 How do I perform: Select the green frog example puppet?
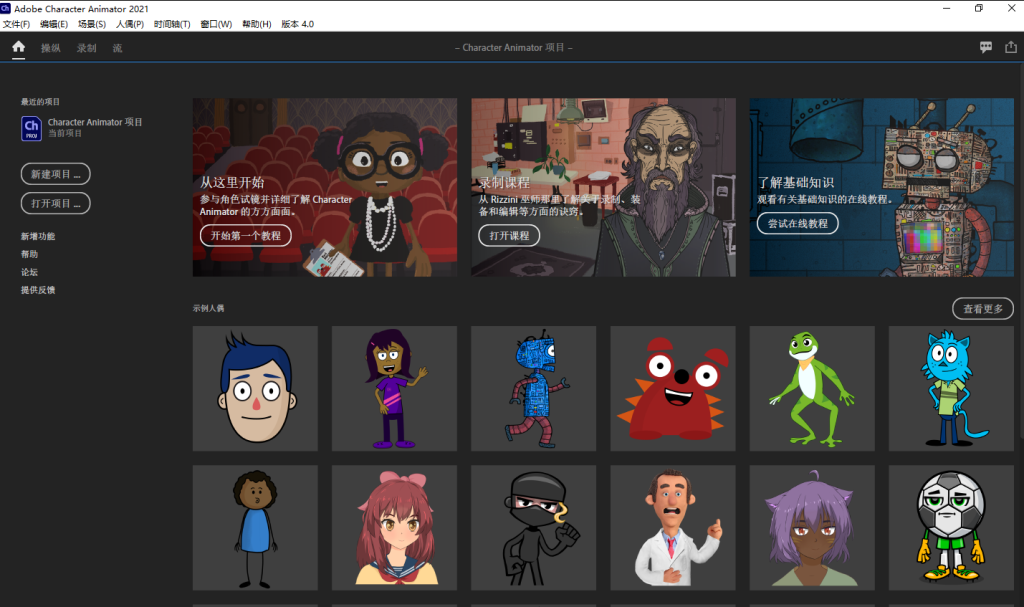[812, 388]
